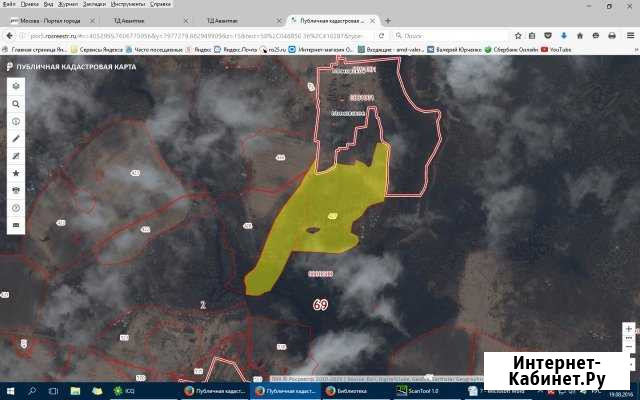Open the Windows Start button
This screenshot has width=640, height=400.
(x=11, y=391)
